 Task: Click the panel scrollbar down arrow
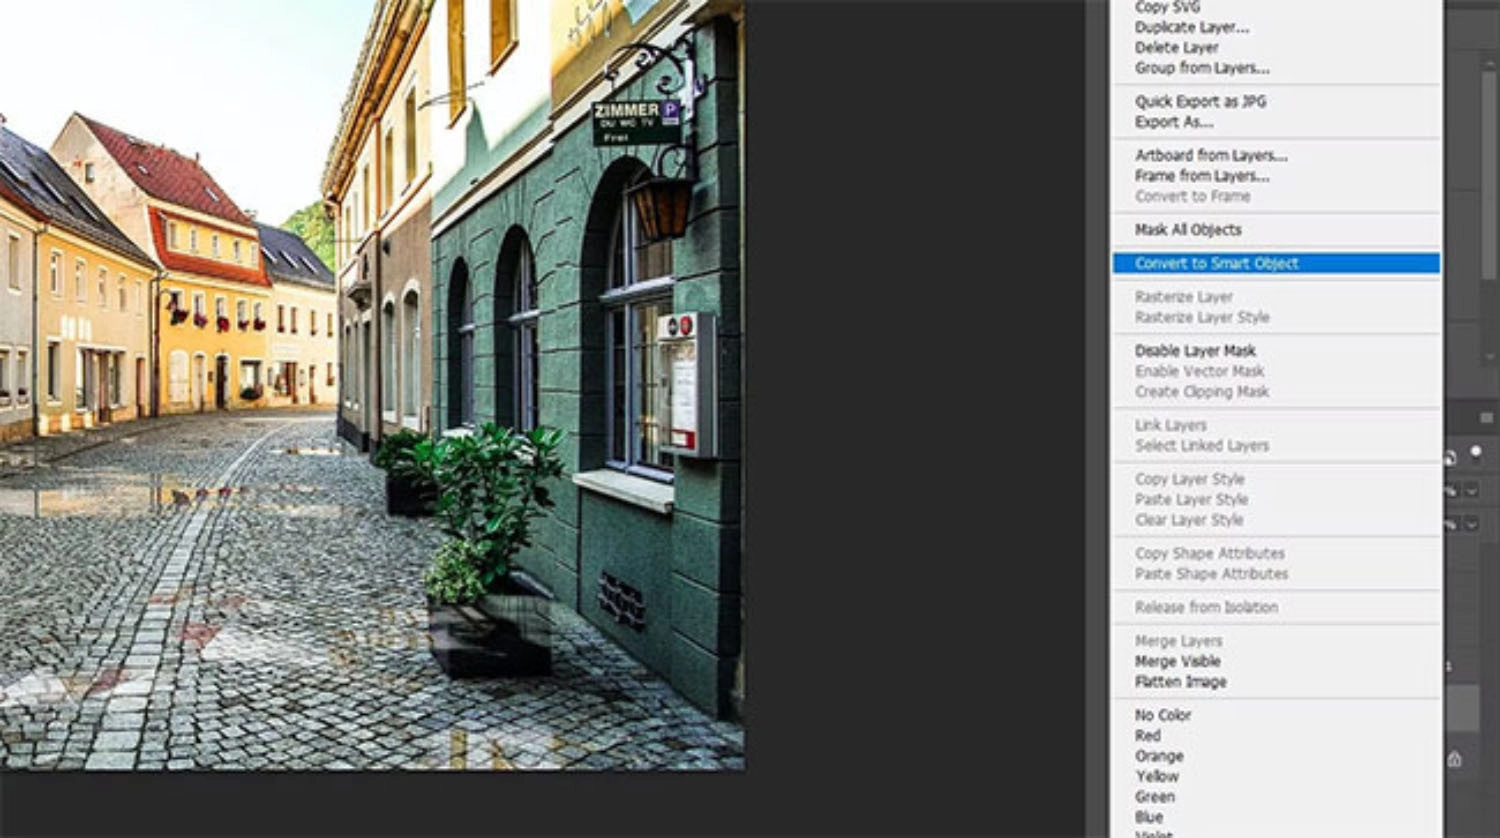tap(1491, 356)
